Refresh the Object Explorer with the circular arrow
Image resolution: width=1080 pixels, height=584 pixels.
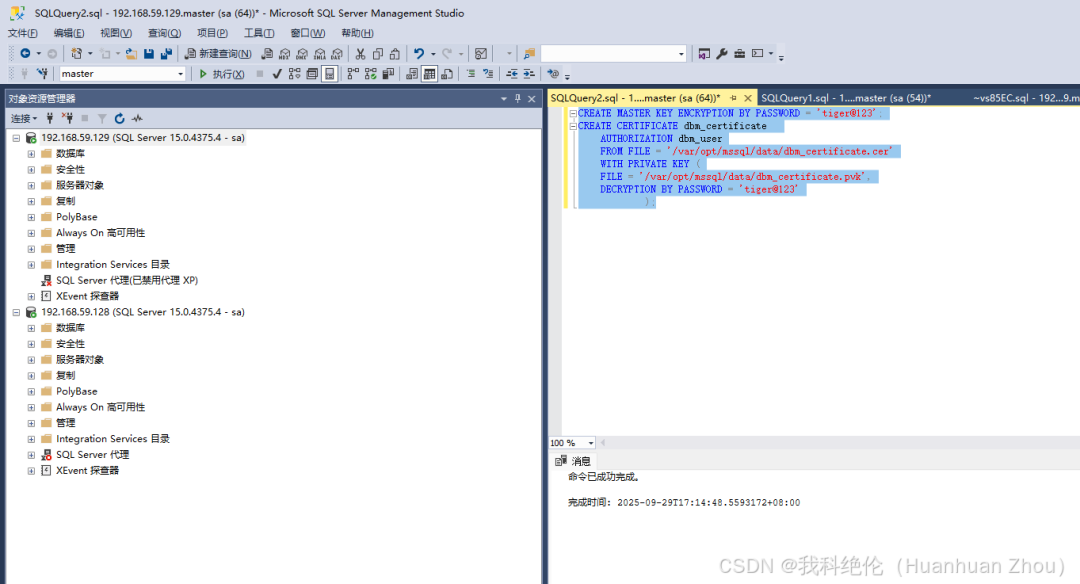119,118
